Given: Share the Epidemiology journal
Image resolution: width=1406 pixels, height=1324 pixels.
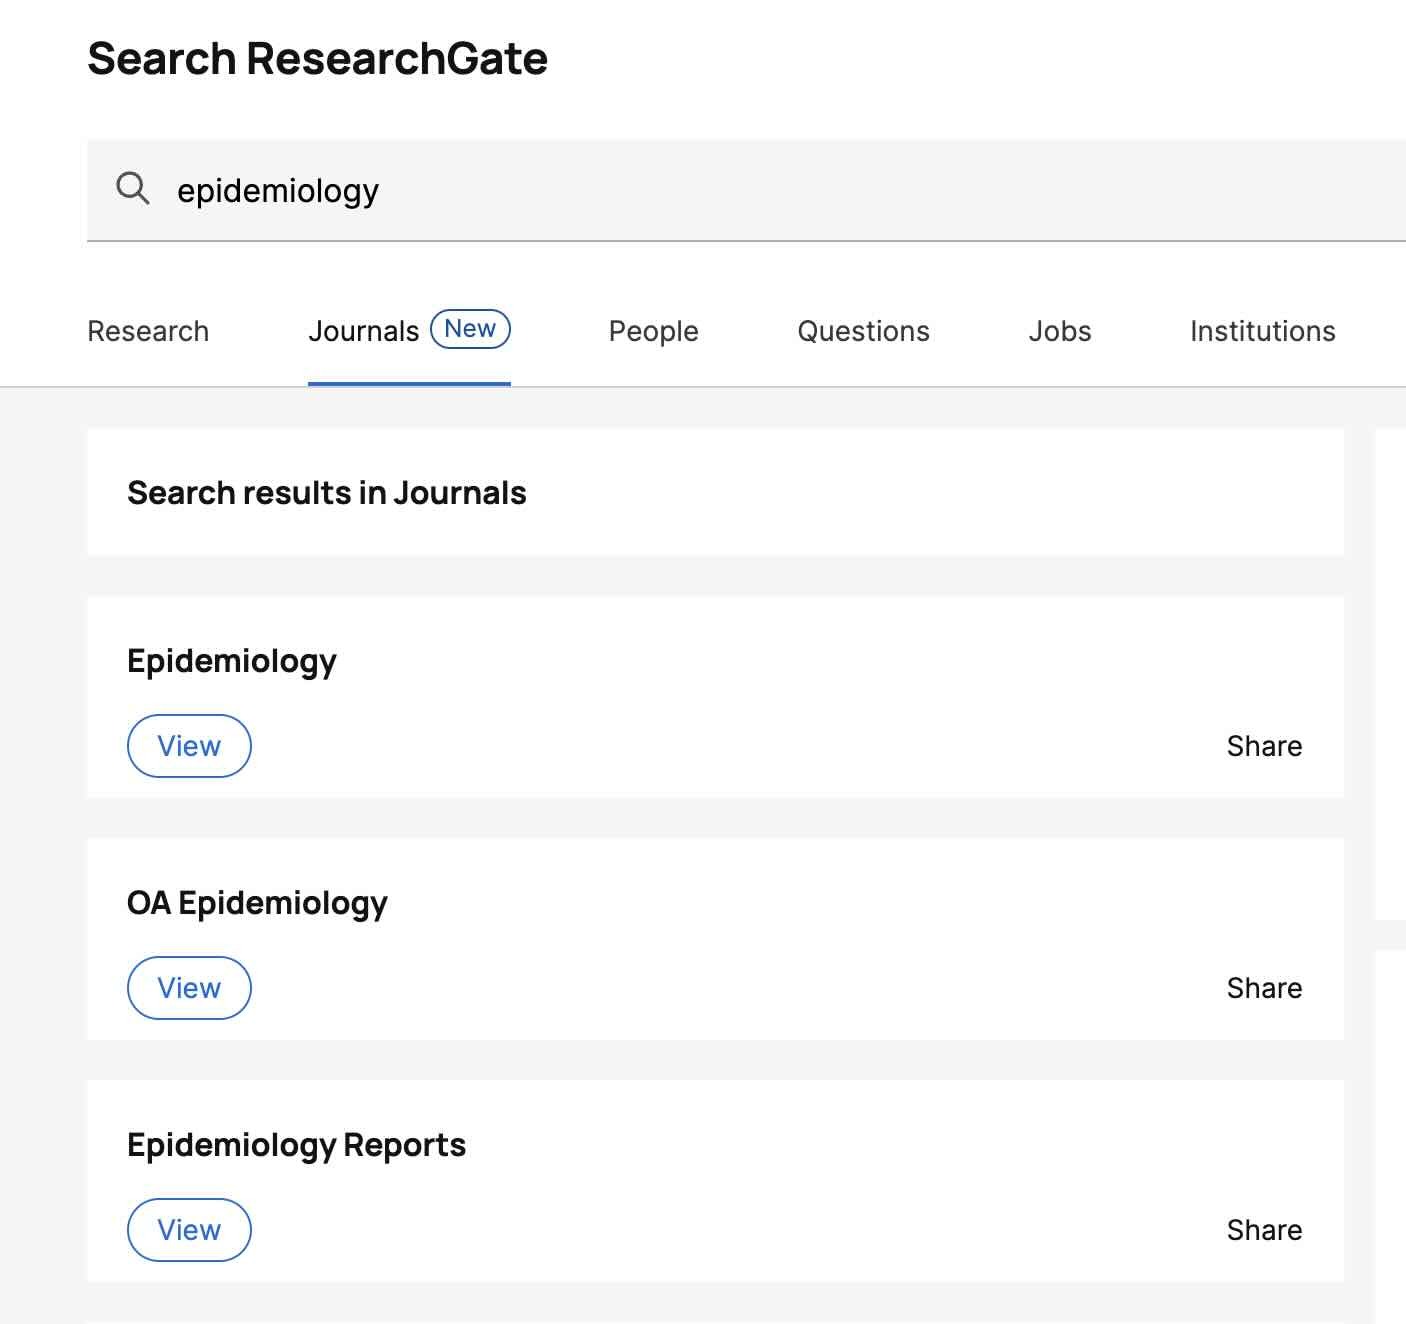Looking at the screenshot, I should click(1264, 746).
